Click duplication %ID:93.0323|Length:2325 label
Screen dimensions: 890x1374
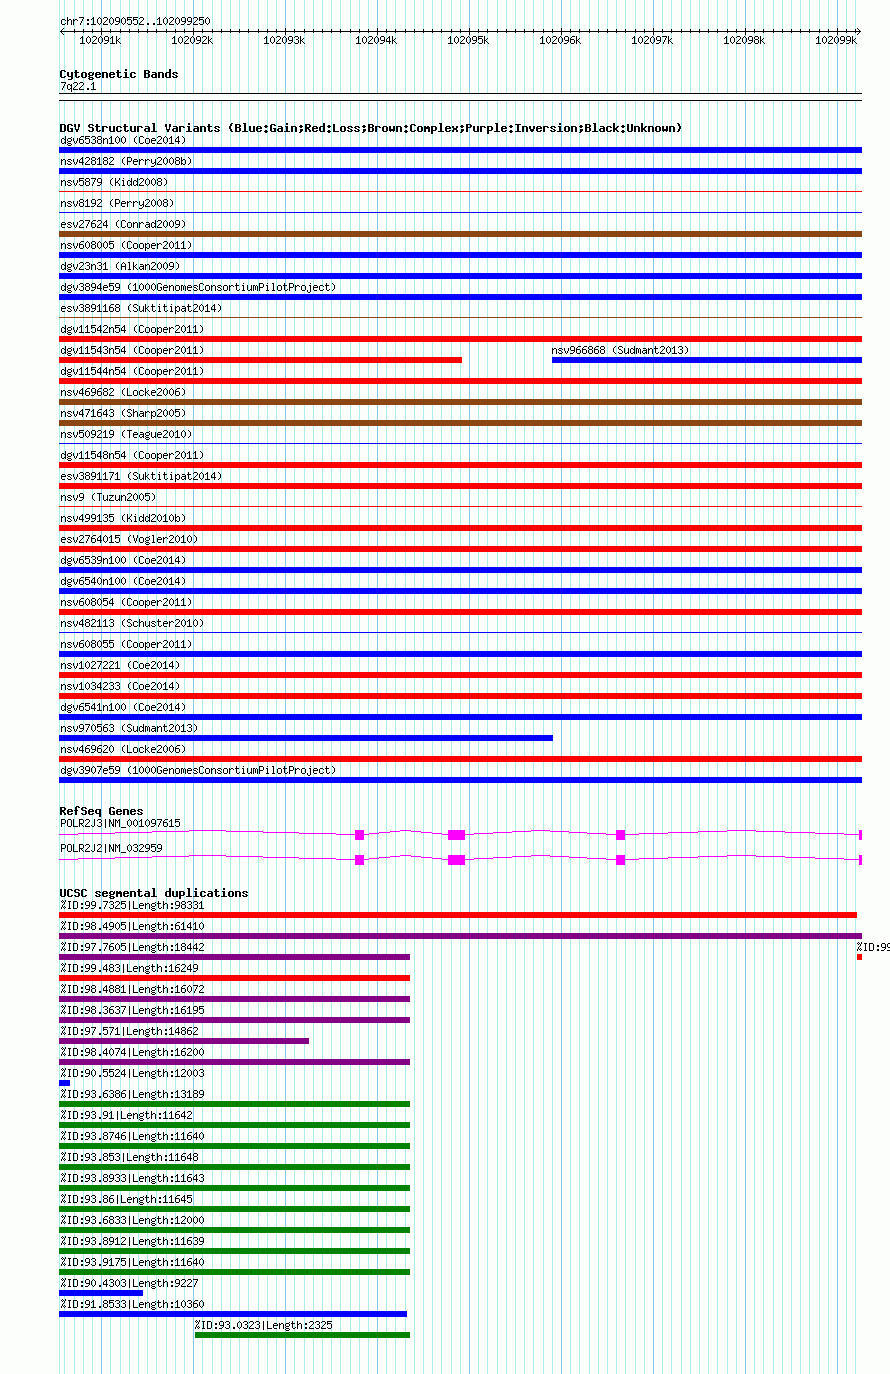pyautogui.click(x=264, y=1325)
